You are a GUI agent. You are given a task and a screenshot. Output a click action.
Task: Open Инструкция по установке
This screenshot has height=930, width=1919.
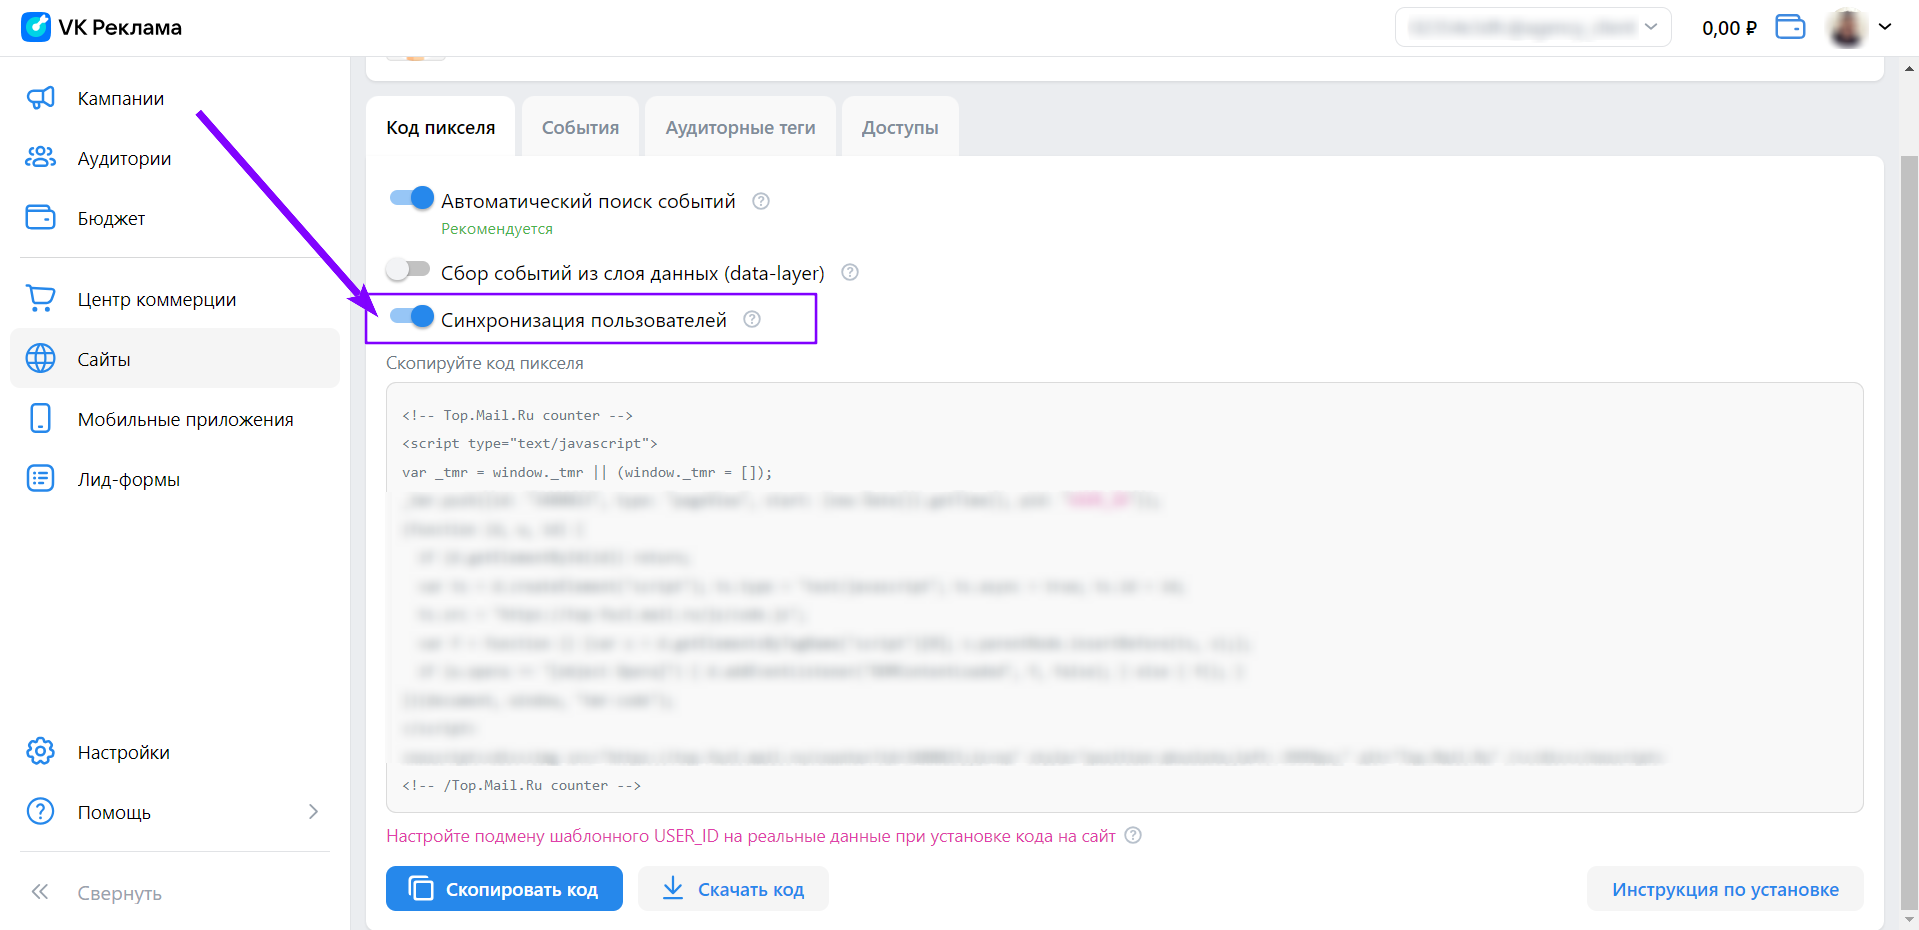click(x=1725, y=889)
